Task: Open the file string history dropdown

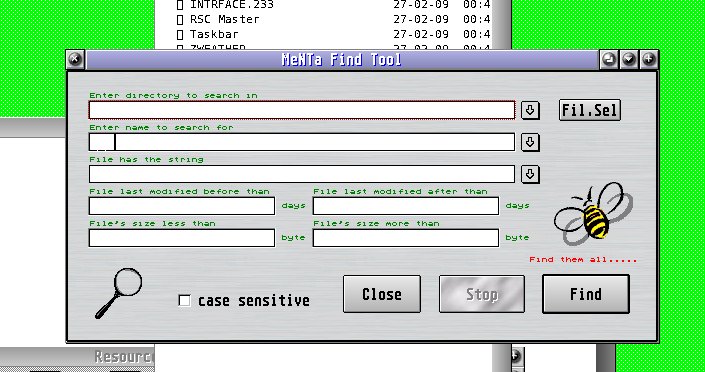Action: click(530, 174)
